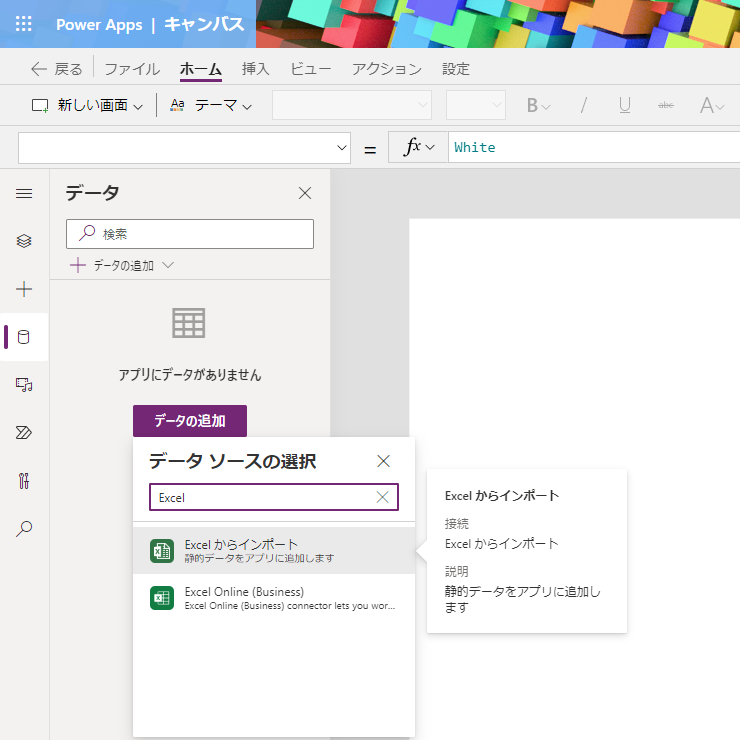This screenshot has height=740, width=740.
Task: Open the ファイル menu
Action: coord(132,69)
